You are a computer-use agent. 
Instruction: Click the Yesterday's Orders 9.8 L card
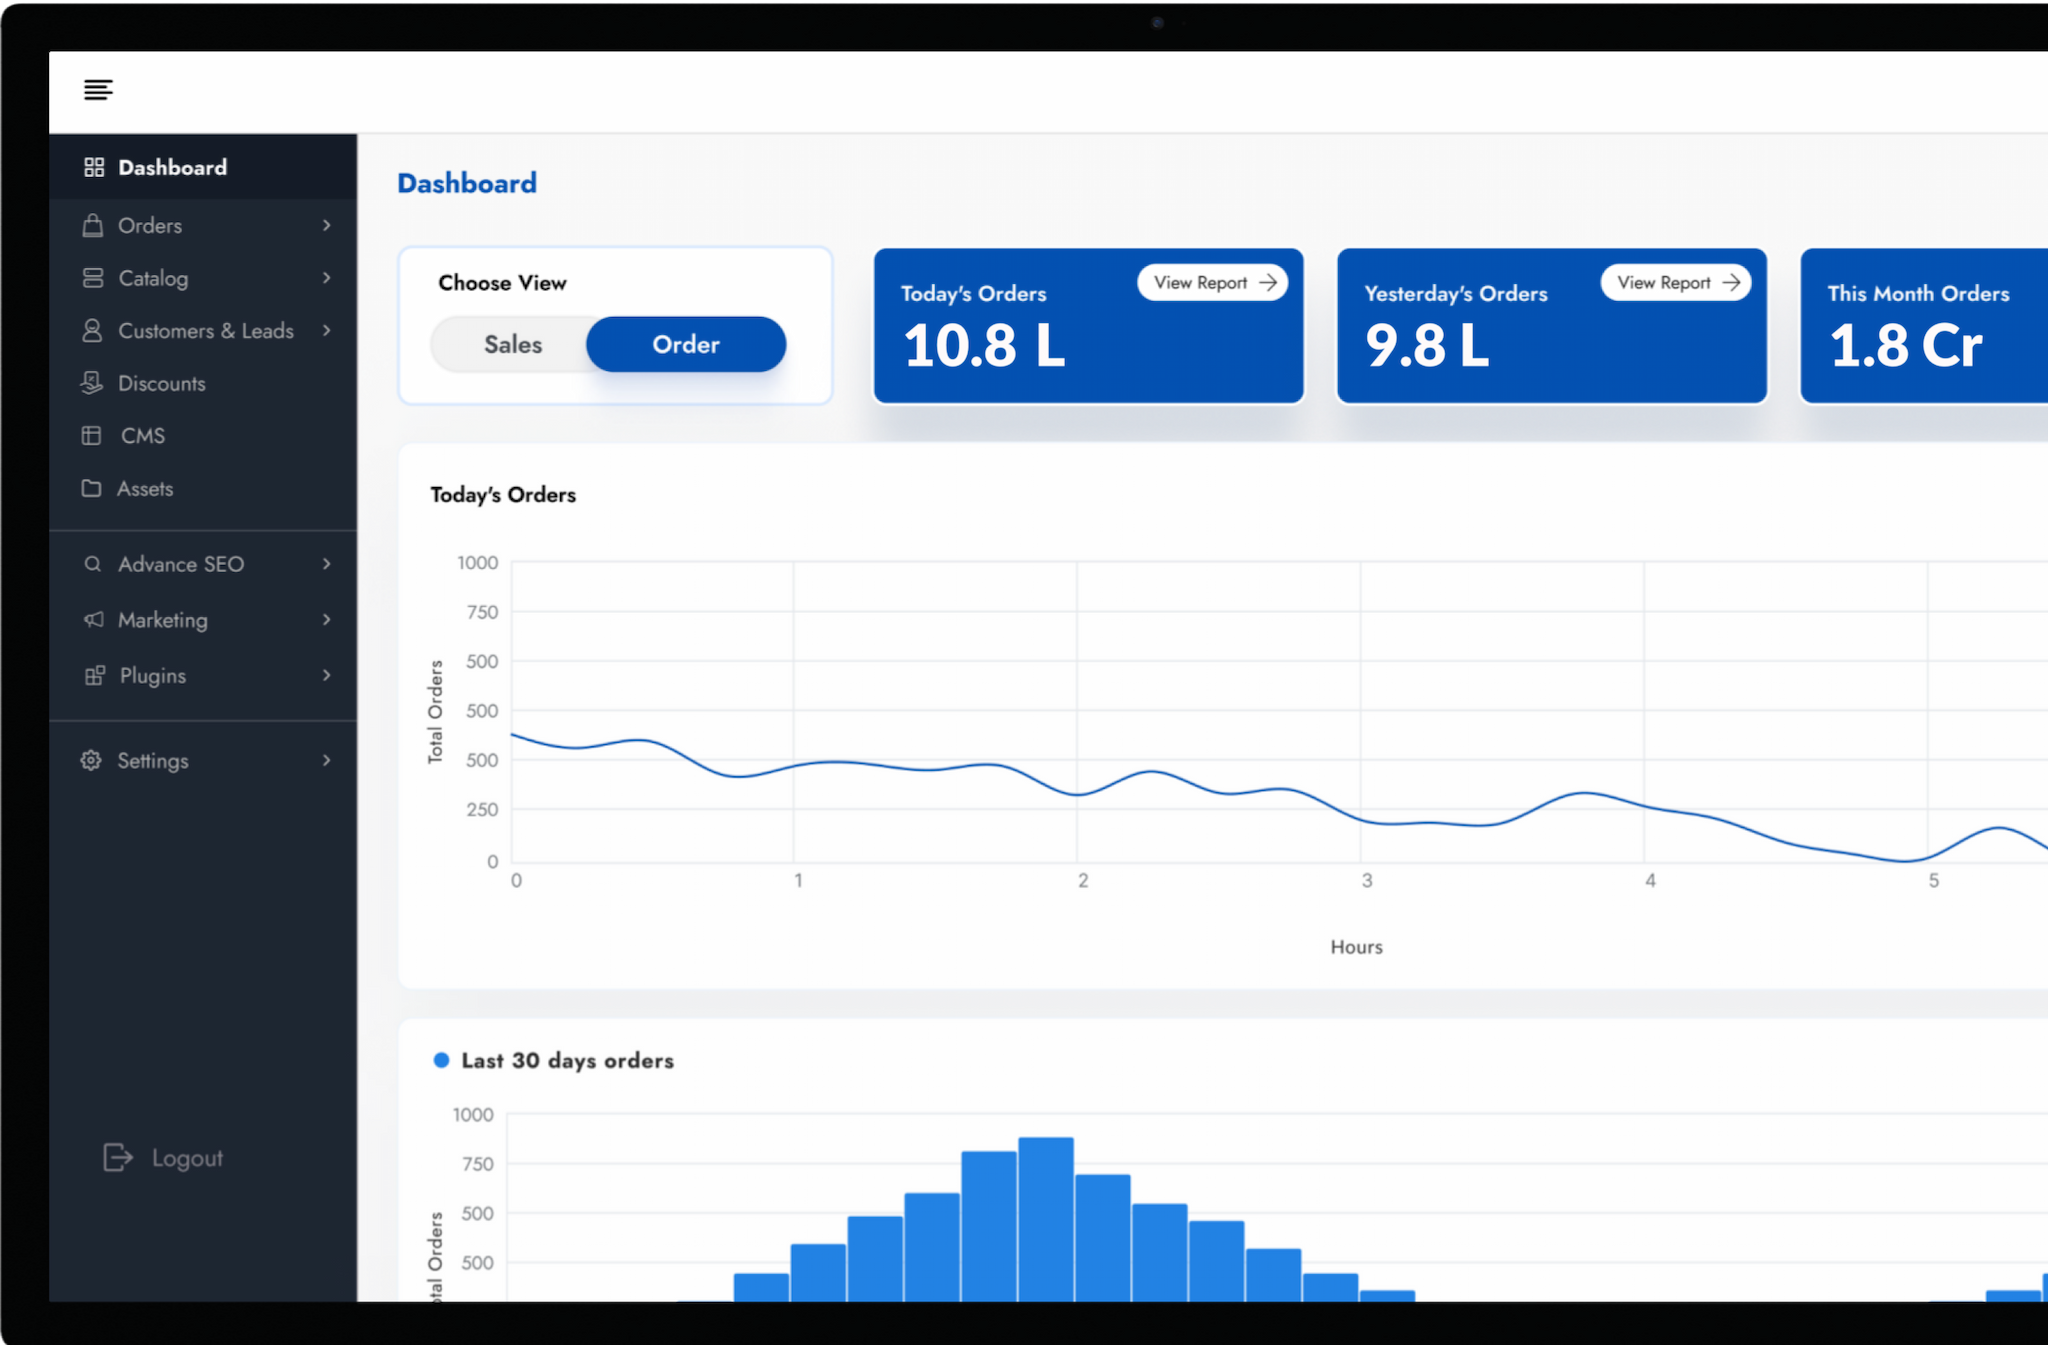coord(1552,326)
